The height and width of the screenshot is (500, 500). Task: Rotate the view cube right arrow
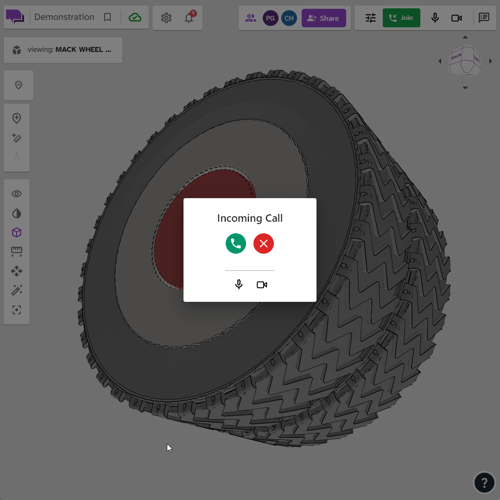coord(490,61)
